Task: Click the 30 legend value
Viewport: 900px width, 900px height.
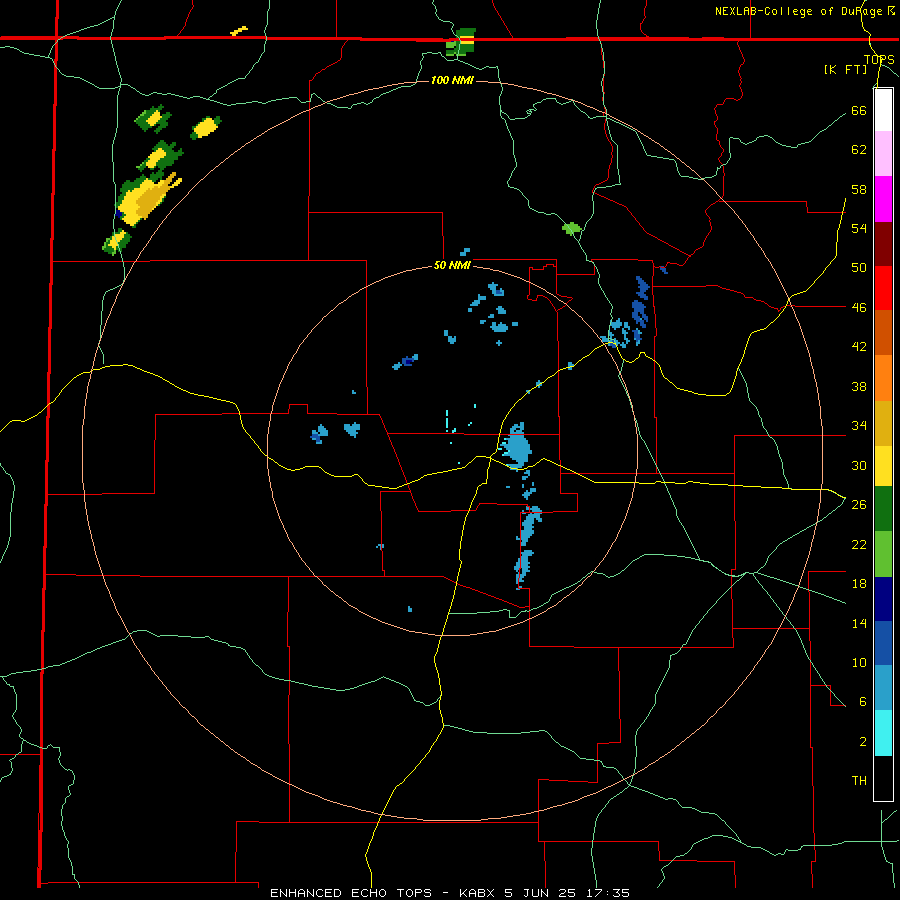Action: coord(859,465)
